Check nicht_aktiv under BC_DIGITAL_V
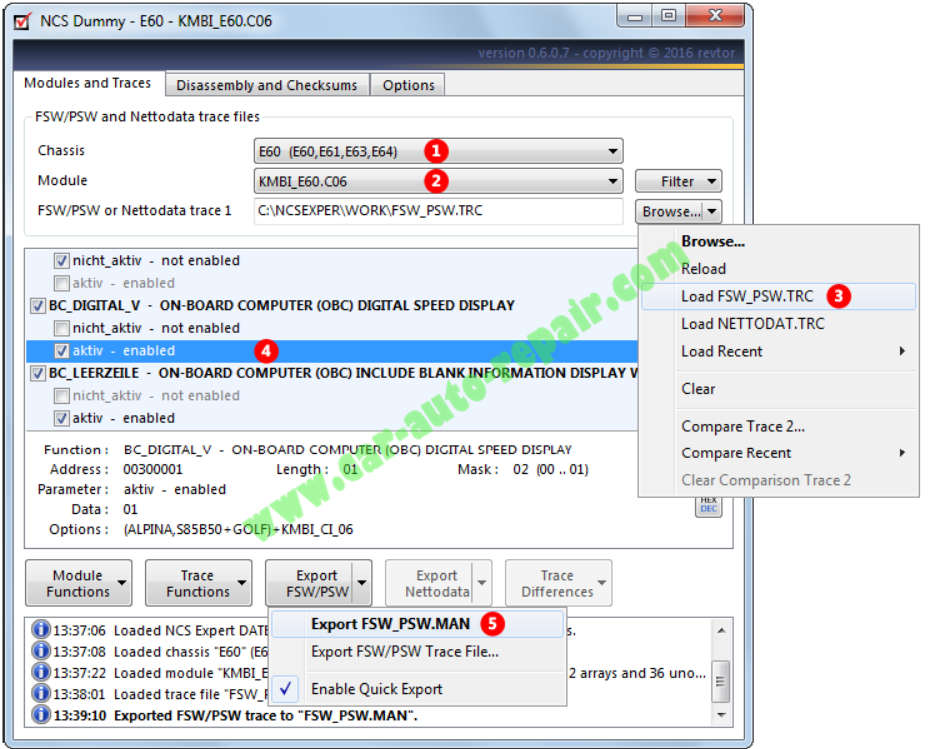 point(61,328)
